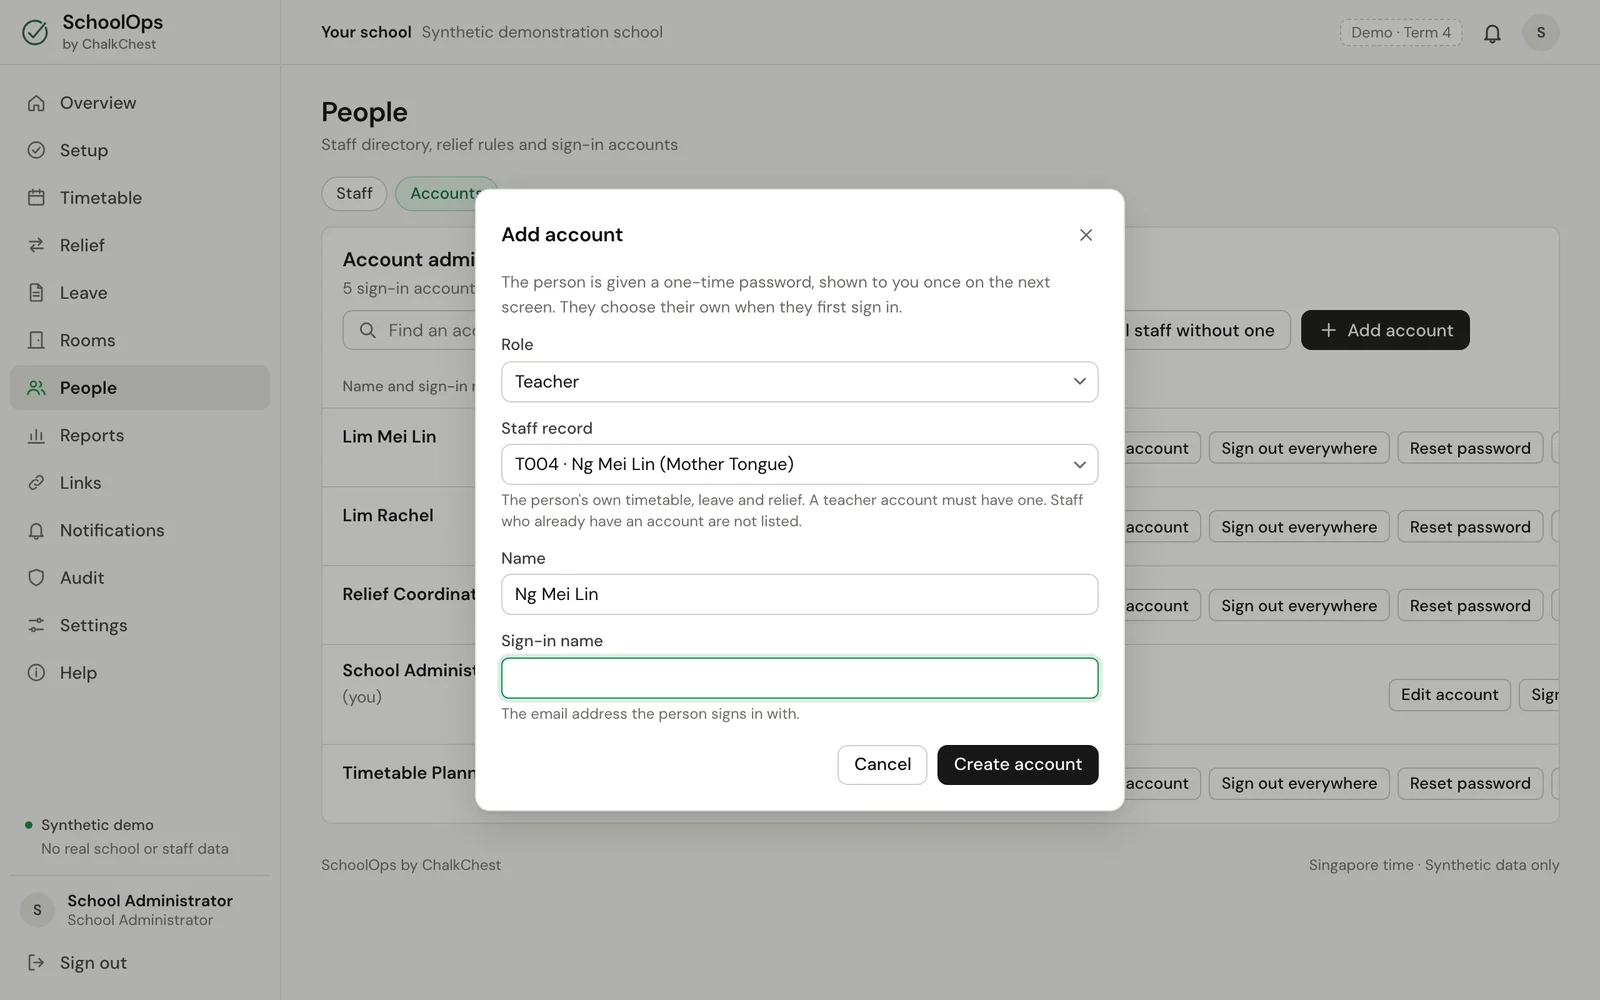This screenshot has width=1600, height=1000.
Task: Reset password for Lim Mei Lin
Action: 1470,448
